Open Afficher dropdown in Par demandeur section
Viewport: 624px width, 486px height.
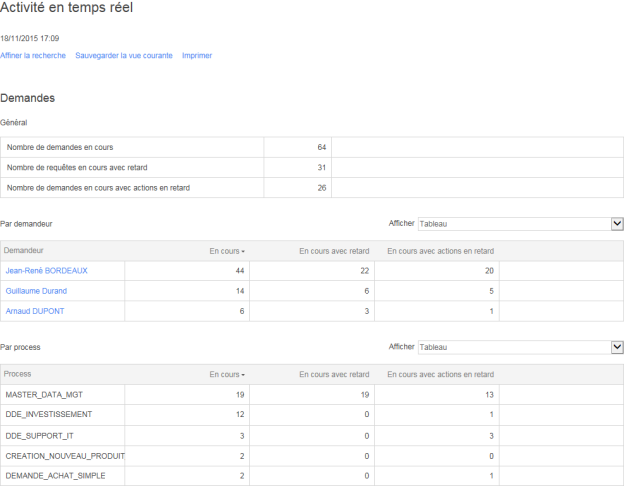click(x=520, y=224)
